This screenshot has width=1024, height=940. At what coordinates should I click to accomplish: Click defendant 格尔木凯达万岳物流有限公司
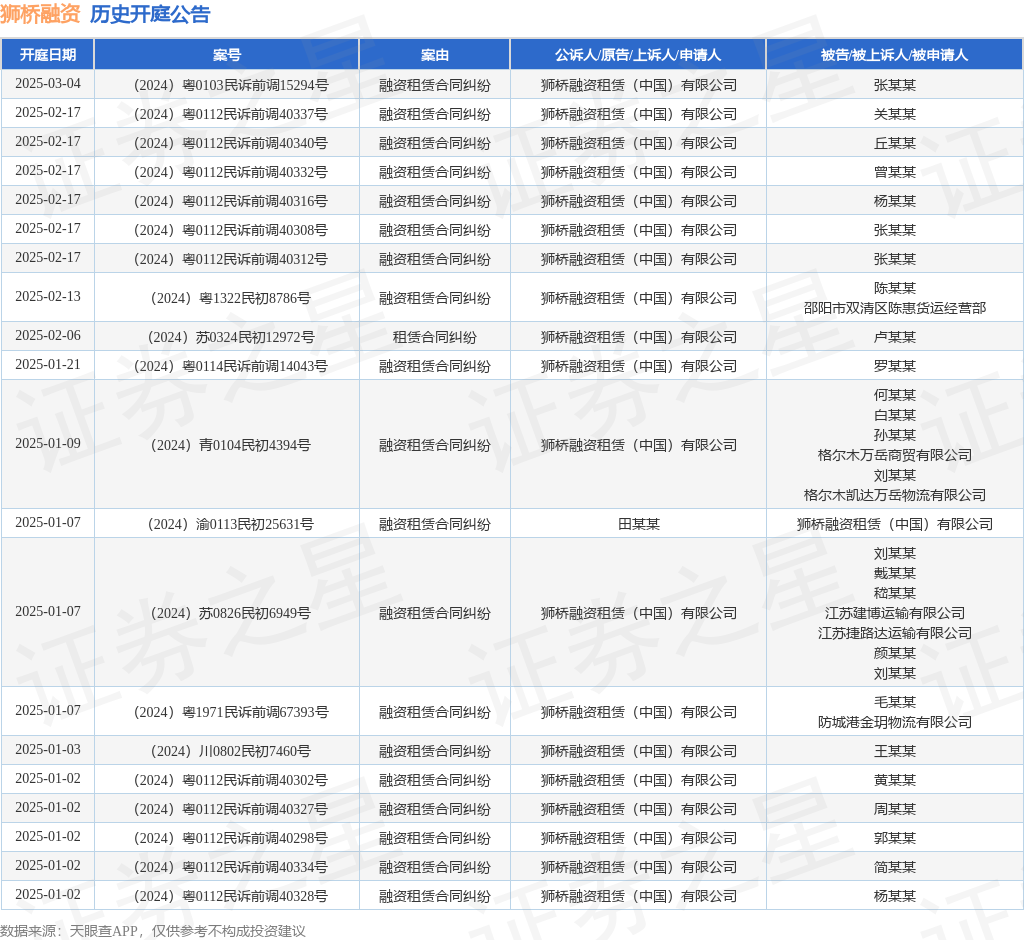(x=895, y=495)
